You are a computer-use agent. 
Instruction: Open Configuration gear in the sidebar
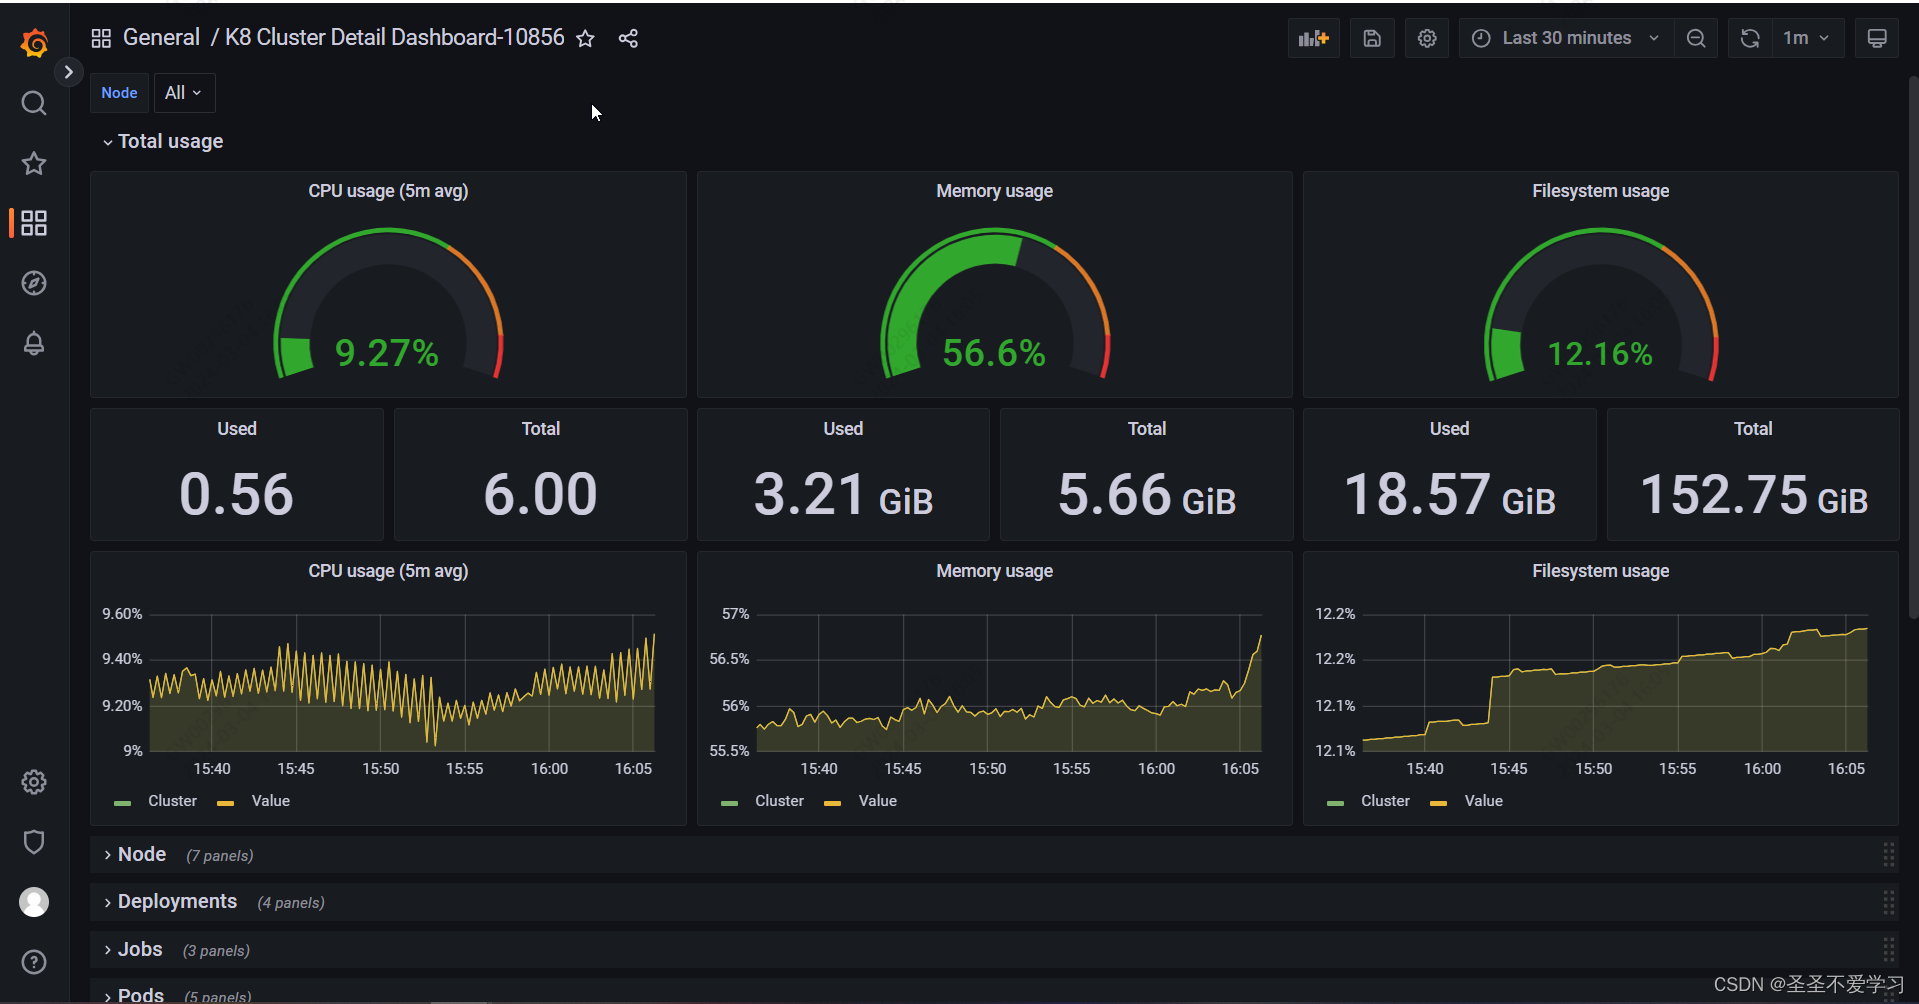(x=34, y=782)
